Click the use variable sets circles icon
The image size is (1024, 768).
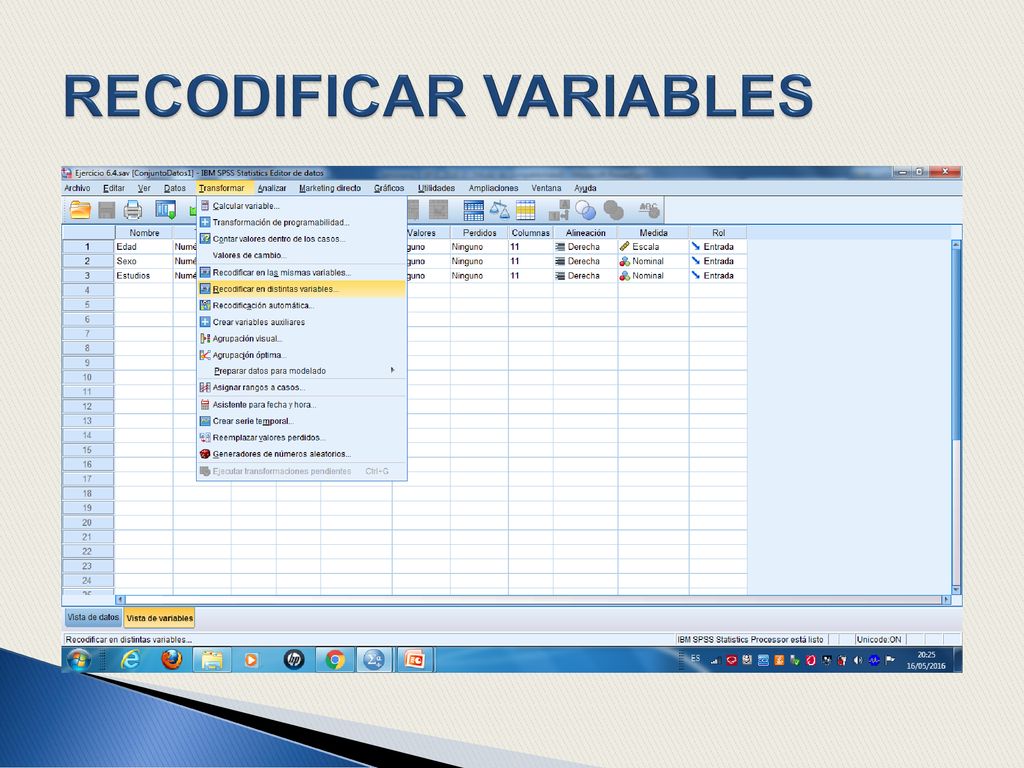pyautogui.click(x=585, y=210)
